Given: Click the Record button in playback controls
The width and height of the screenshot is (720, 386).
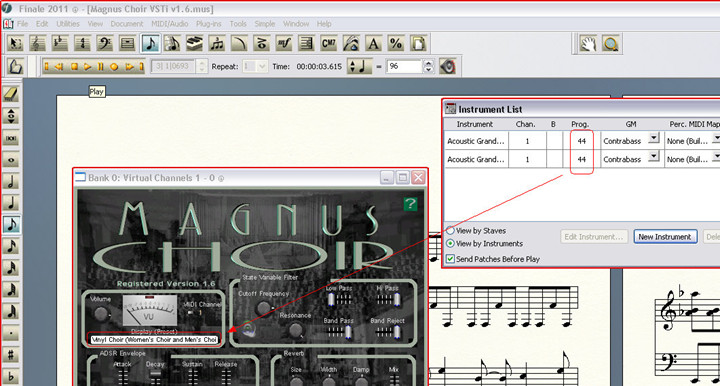Looking at the screenshot, I should tap(114, 67).
